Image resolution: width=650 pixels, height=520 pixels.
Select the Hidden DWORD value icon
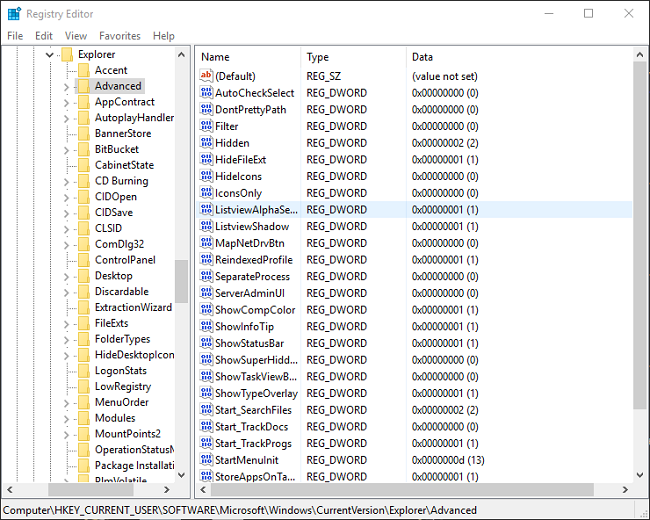point(206,143)
